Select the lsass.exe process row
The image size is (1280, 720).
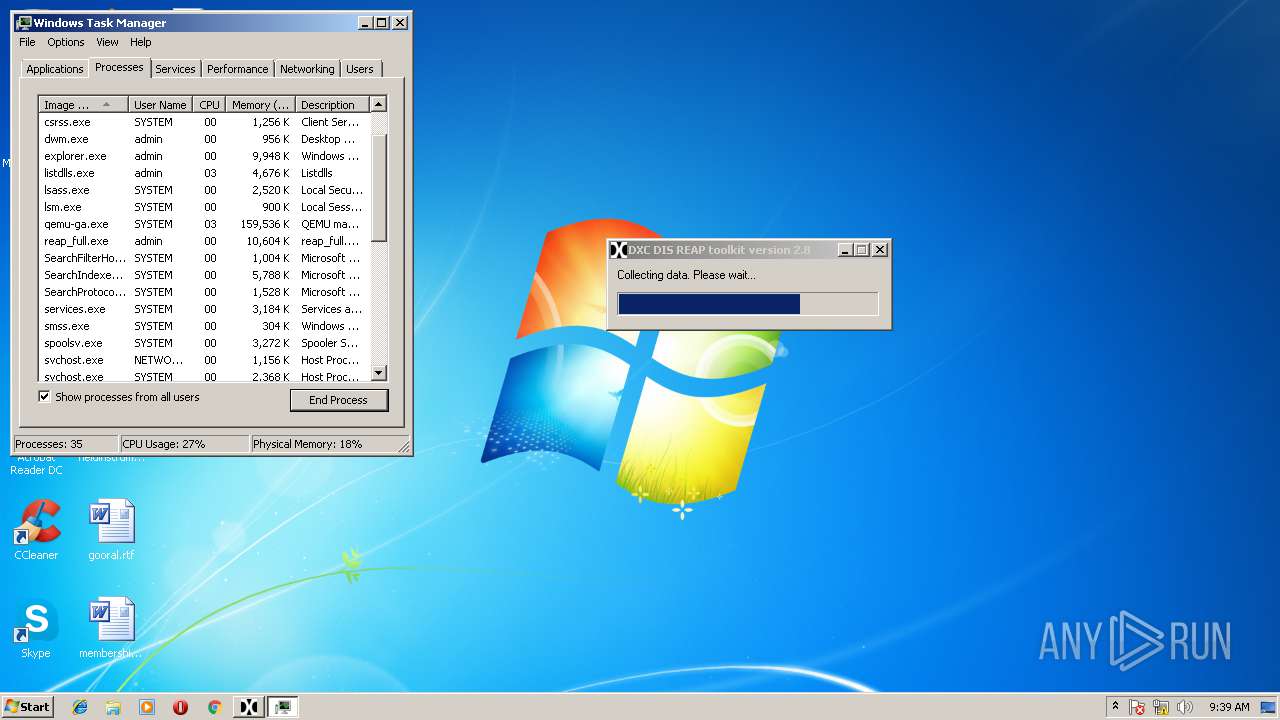coord(204,190)
